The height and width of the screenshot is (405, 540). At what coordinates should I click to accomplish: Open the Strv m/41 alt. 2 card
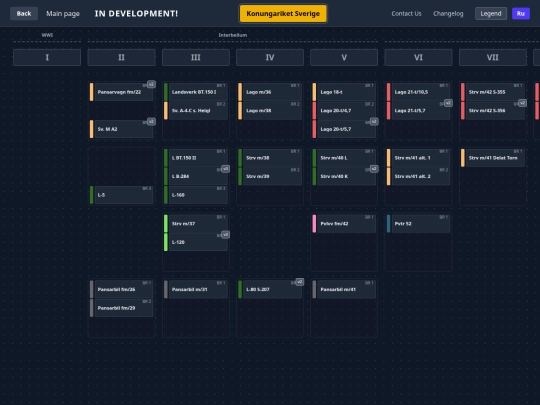418,176
